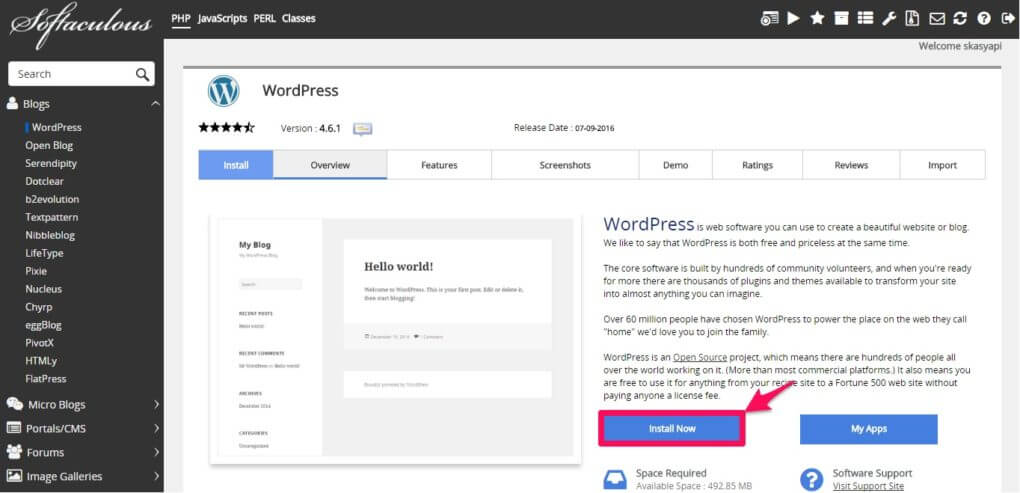Open email settings envelope icon

(x=937, y=18)
